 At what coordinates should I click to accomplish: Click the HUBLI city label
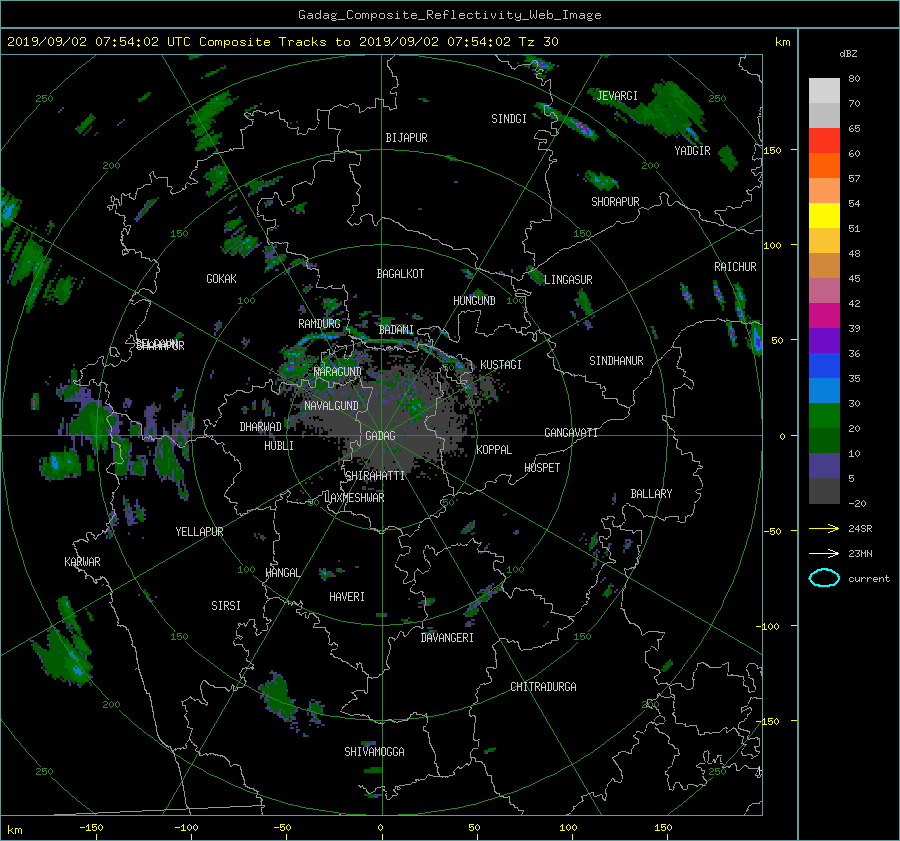[x=279, y=446]
